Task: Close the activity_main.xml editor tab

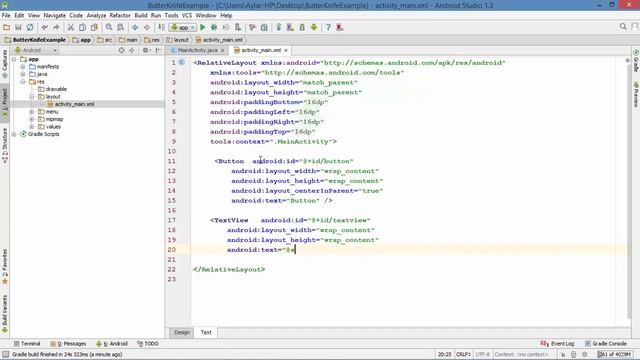Action: pos(286,50)
